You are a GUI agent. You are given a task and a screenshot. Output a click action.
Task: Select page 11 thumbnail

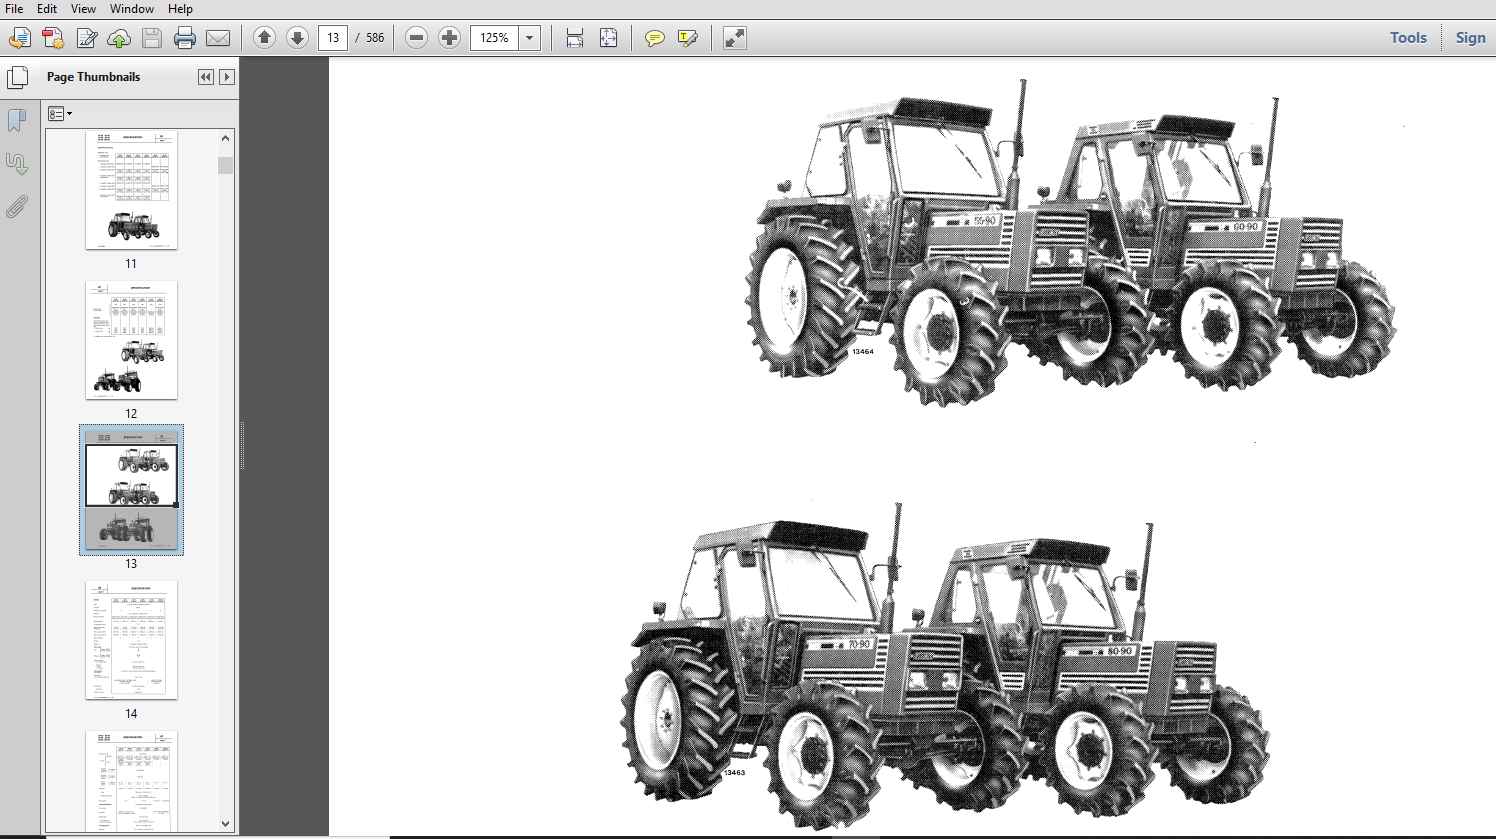click(131, 190)
